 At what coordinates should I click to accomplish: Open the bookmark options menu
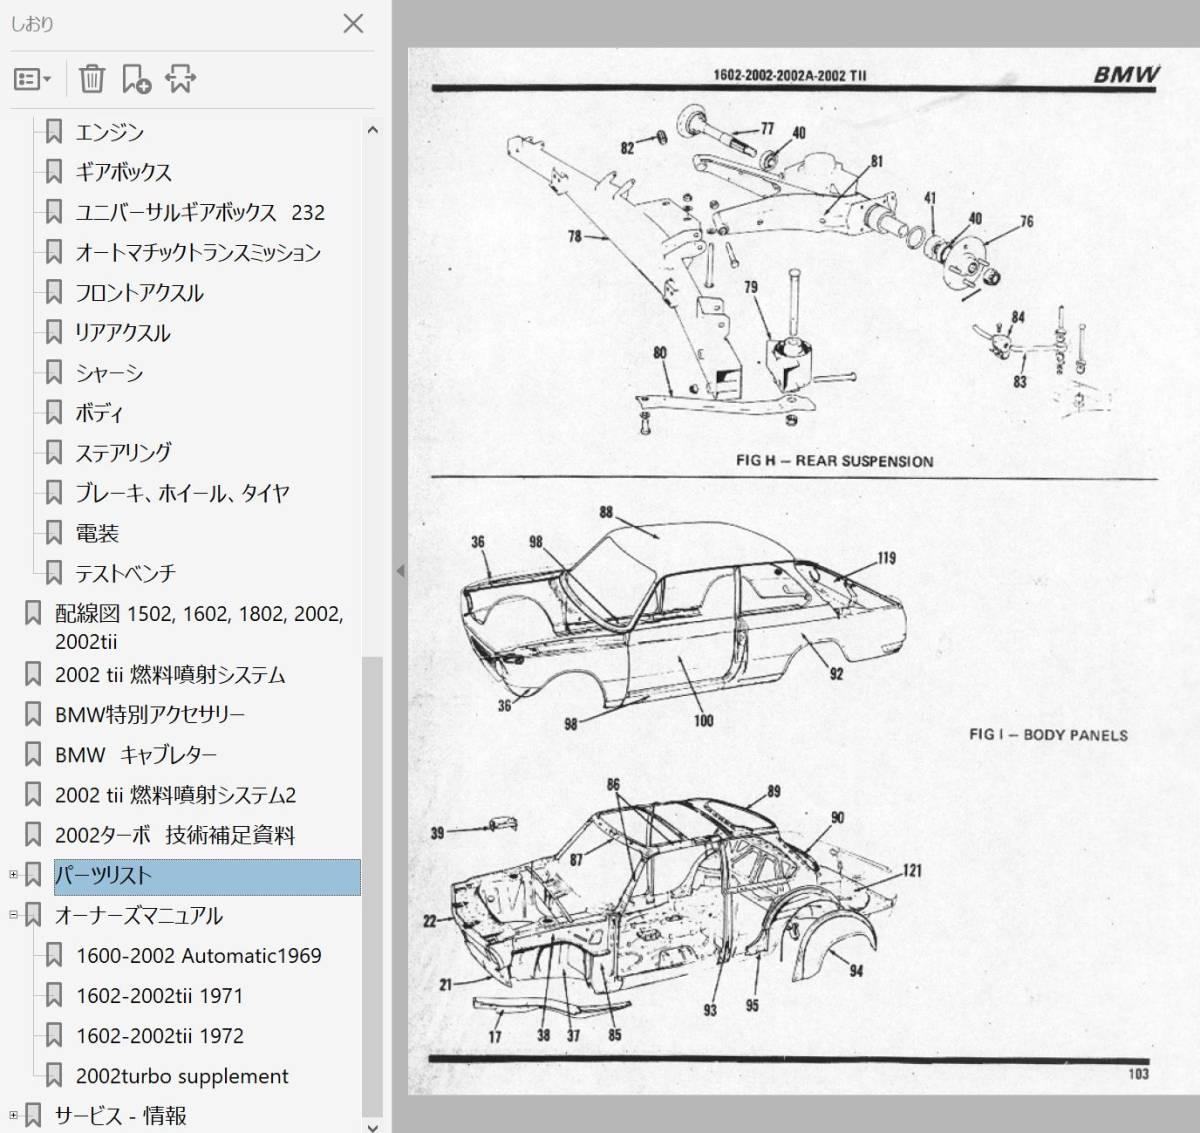pos(32,79)
